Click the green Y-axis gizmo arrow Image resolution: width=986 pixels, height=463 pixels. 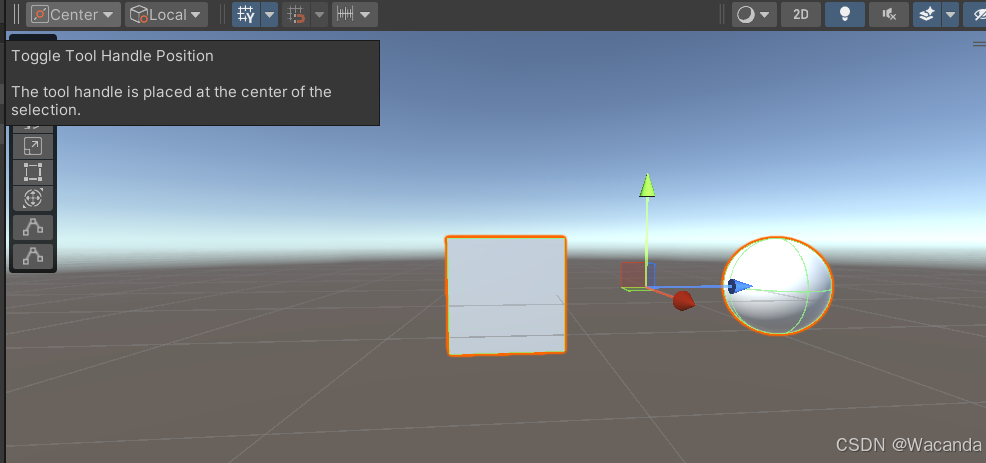tap(647, 186)
